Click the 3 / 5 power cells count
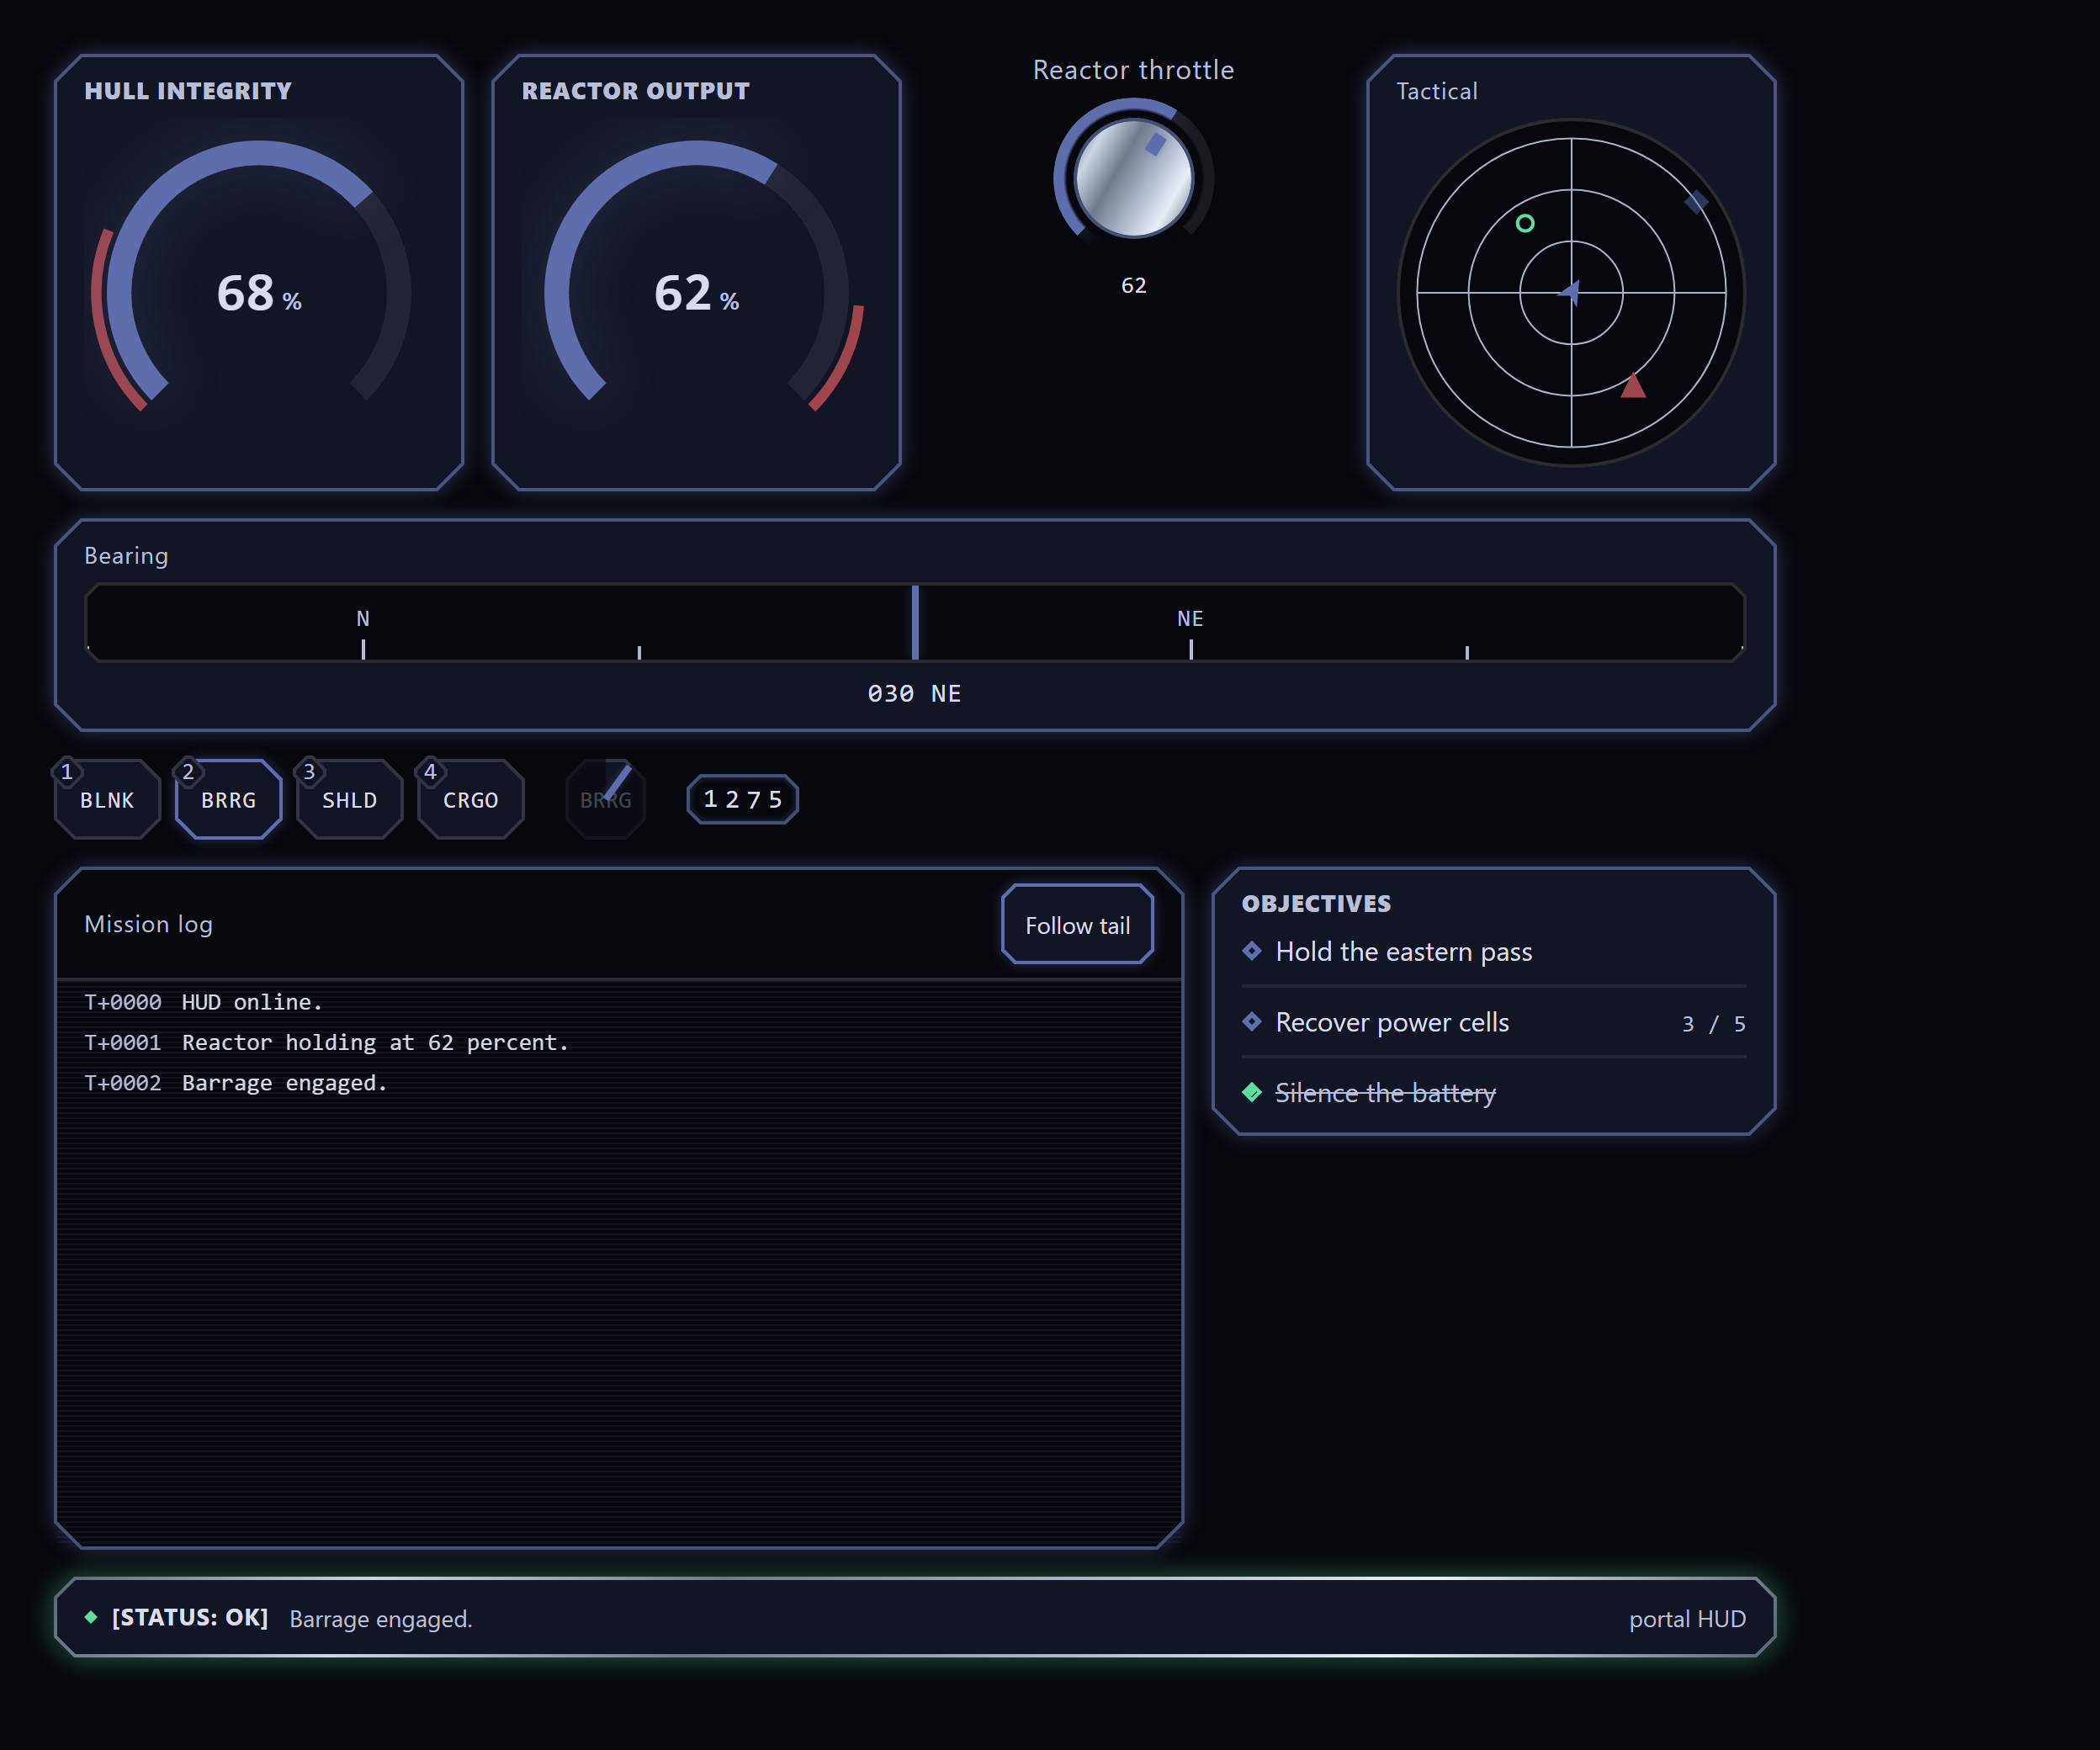 tap(1713, 1024)
